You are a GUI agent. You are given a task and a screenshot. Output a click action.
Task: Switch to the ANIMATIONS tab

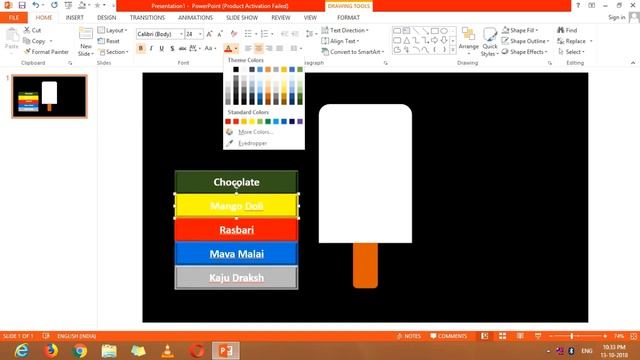point(196,18)
